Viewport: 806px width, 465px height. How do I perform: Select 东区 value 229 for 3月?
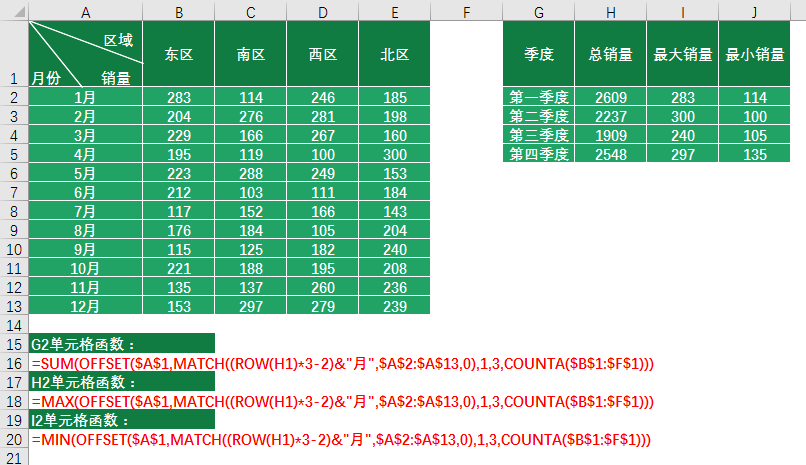pyautogui.click(x=178, y=135)
